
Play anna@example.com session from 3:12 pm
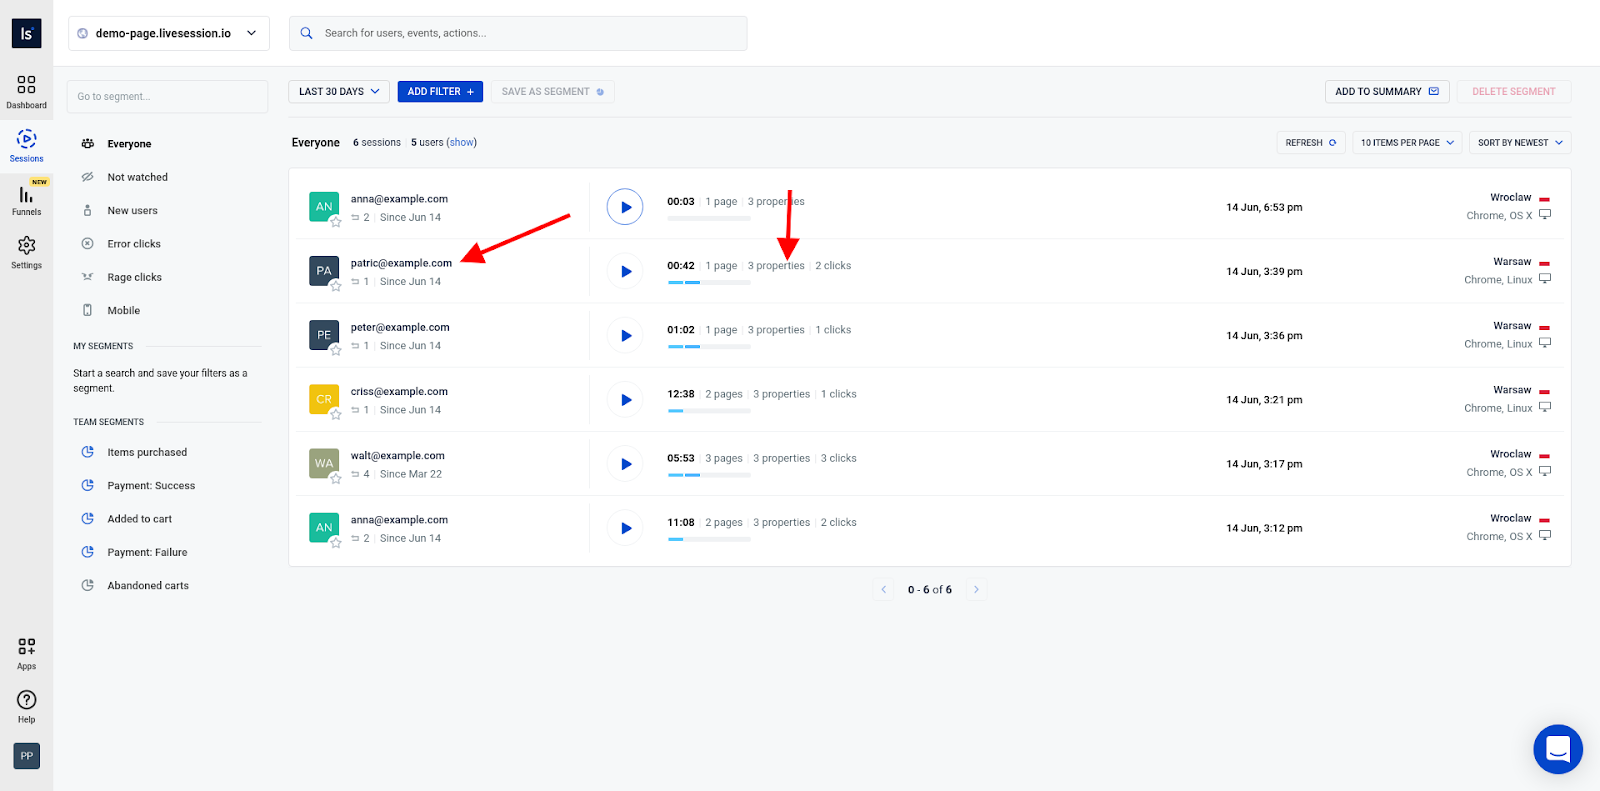(x=625, y=528)
